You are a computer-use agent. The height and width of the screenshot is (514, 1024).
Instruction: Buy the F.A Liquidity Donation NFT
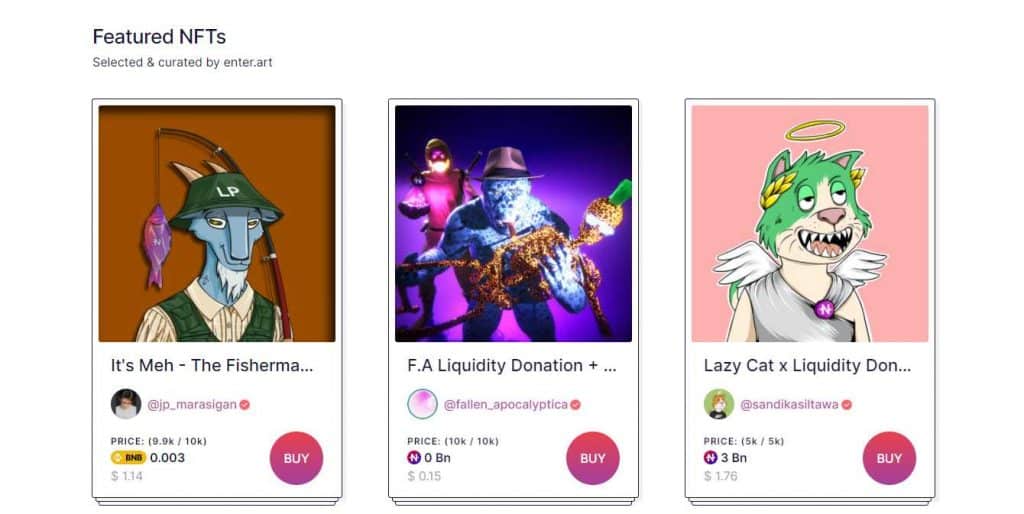(593, 458)
